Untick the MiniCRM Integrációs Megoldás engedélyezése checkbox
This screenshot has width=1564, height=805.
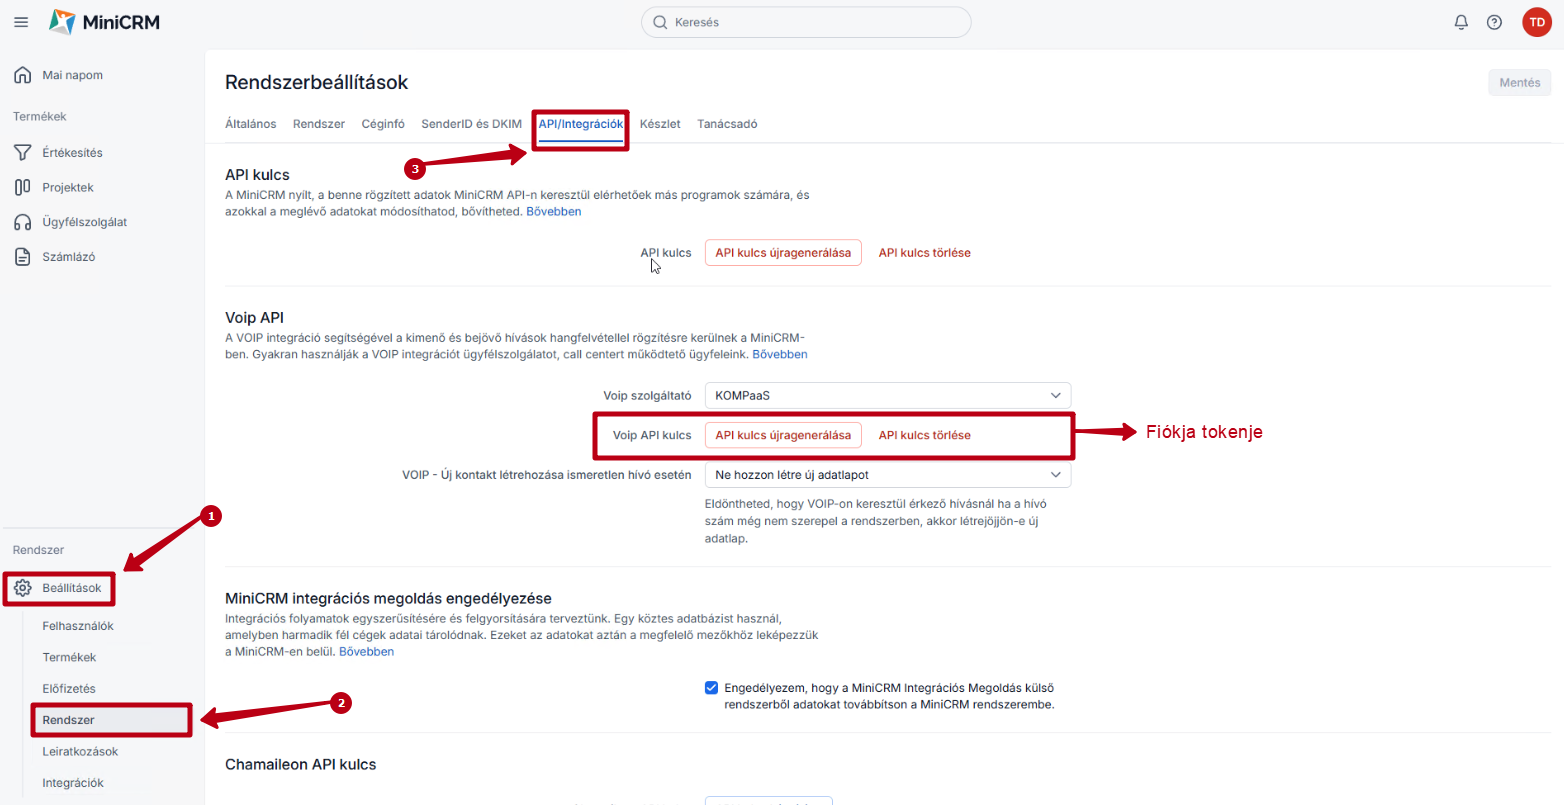(711, 688)
